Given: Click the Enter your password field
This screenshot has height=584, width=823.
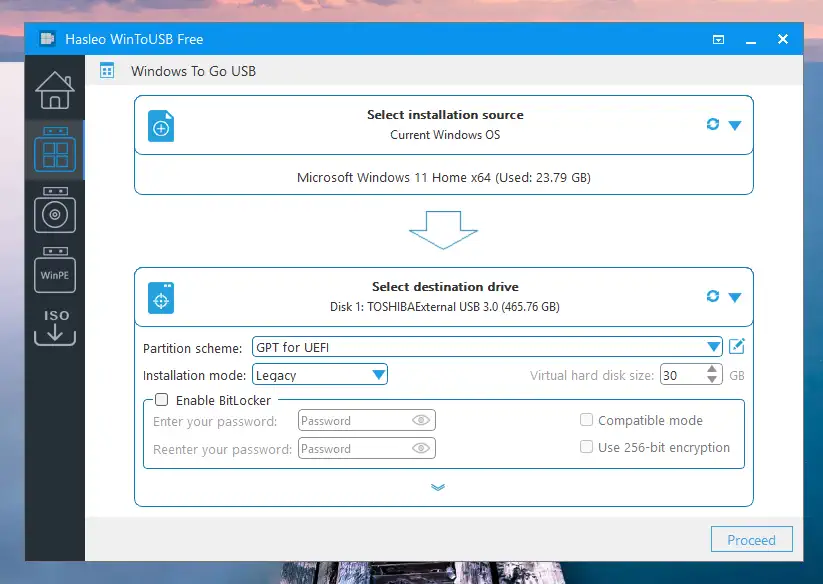Looking at the screenshot, I should (x=366, y=420).
